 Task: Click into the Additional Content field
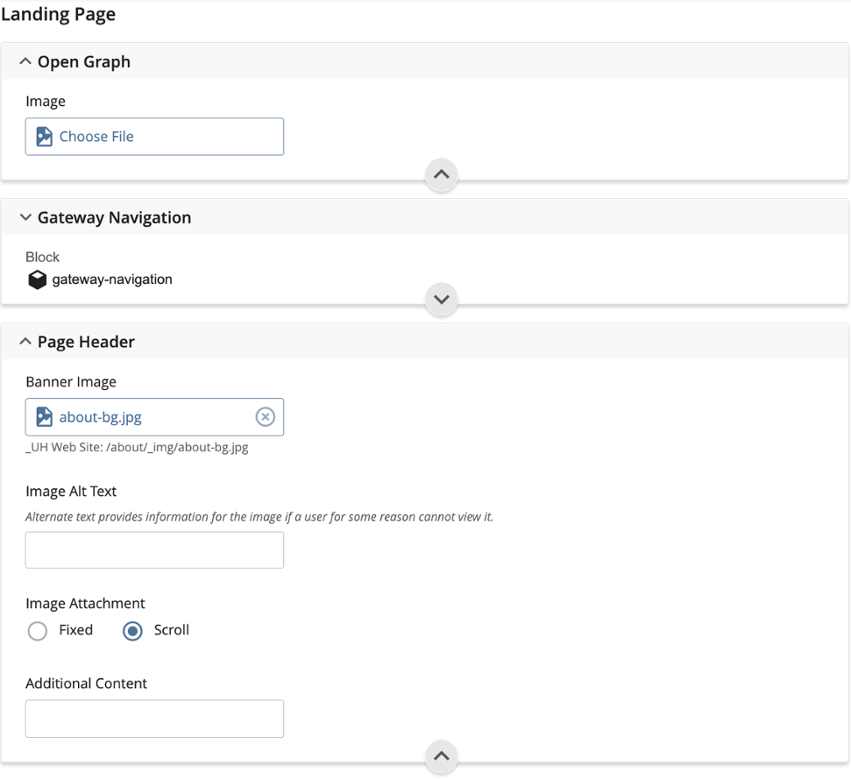[x=154, y=719]
